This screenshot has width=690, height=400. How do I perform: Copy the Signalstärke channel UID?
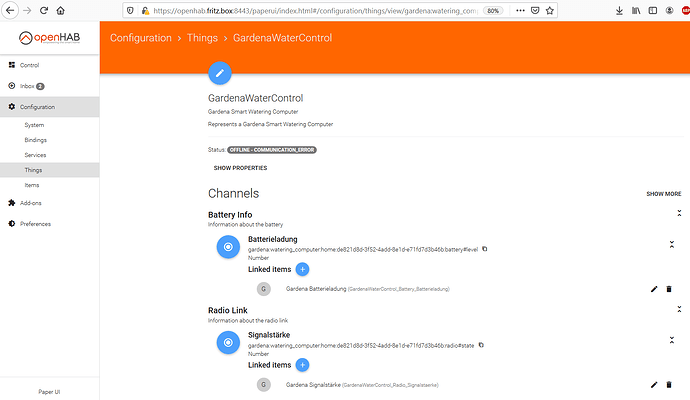click(481, 345)
